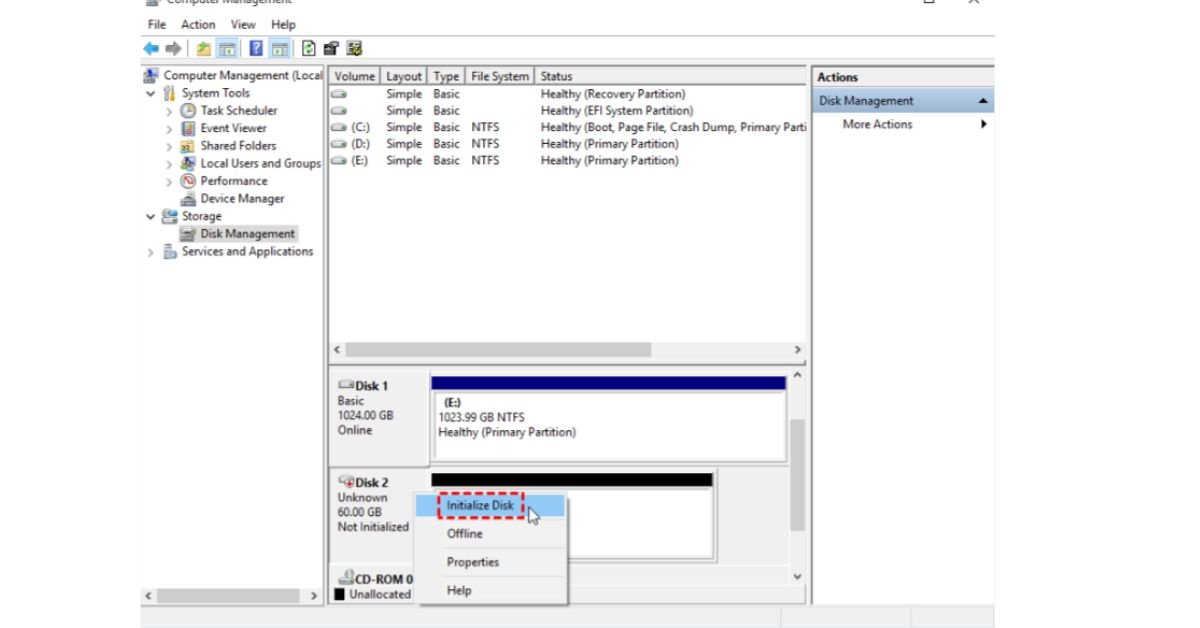Collapse the System Tools tree node
Image resolution: width=1200 pixels, height=628 pixels.
tap(151, 93)
